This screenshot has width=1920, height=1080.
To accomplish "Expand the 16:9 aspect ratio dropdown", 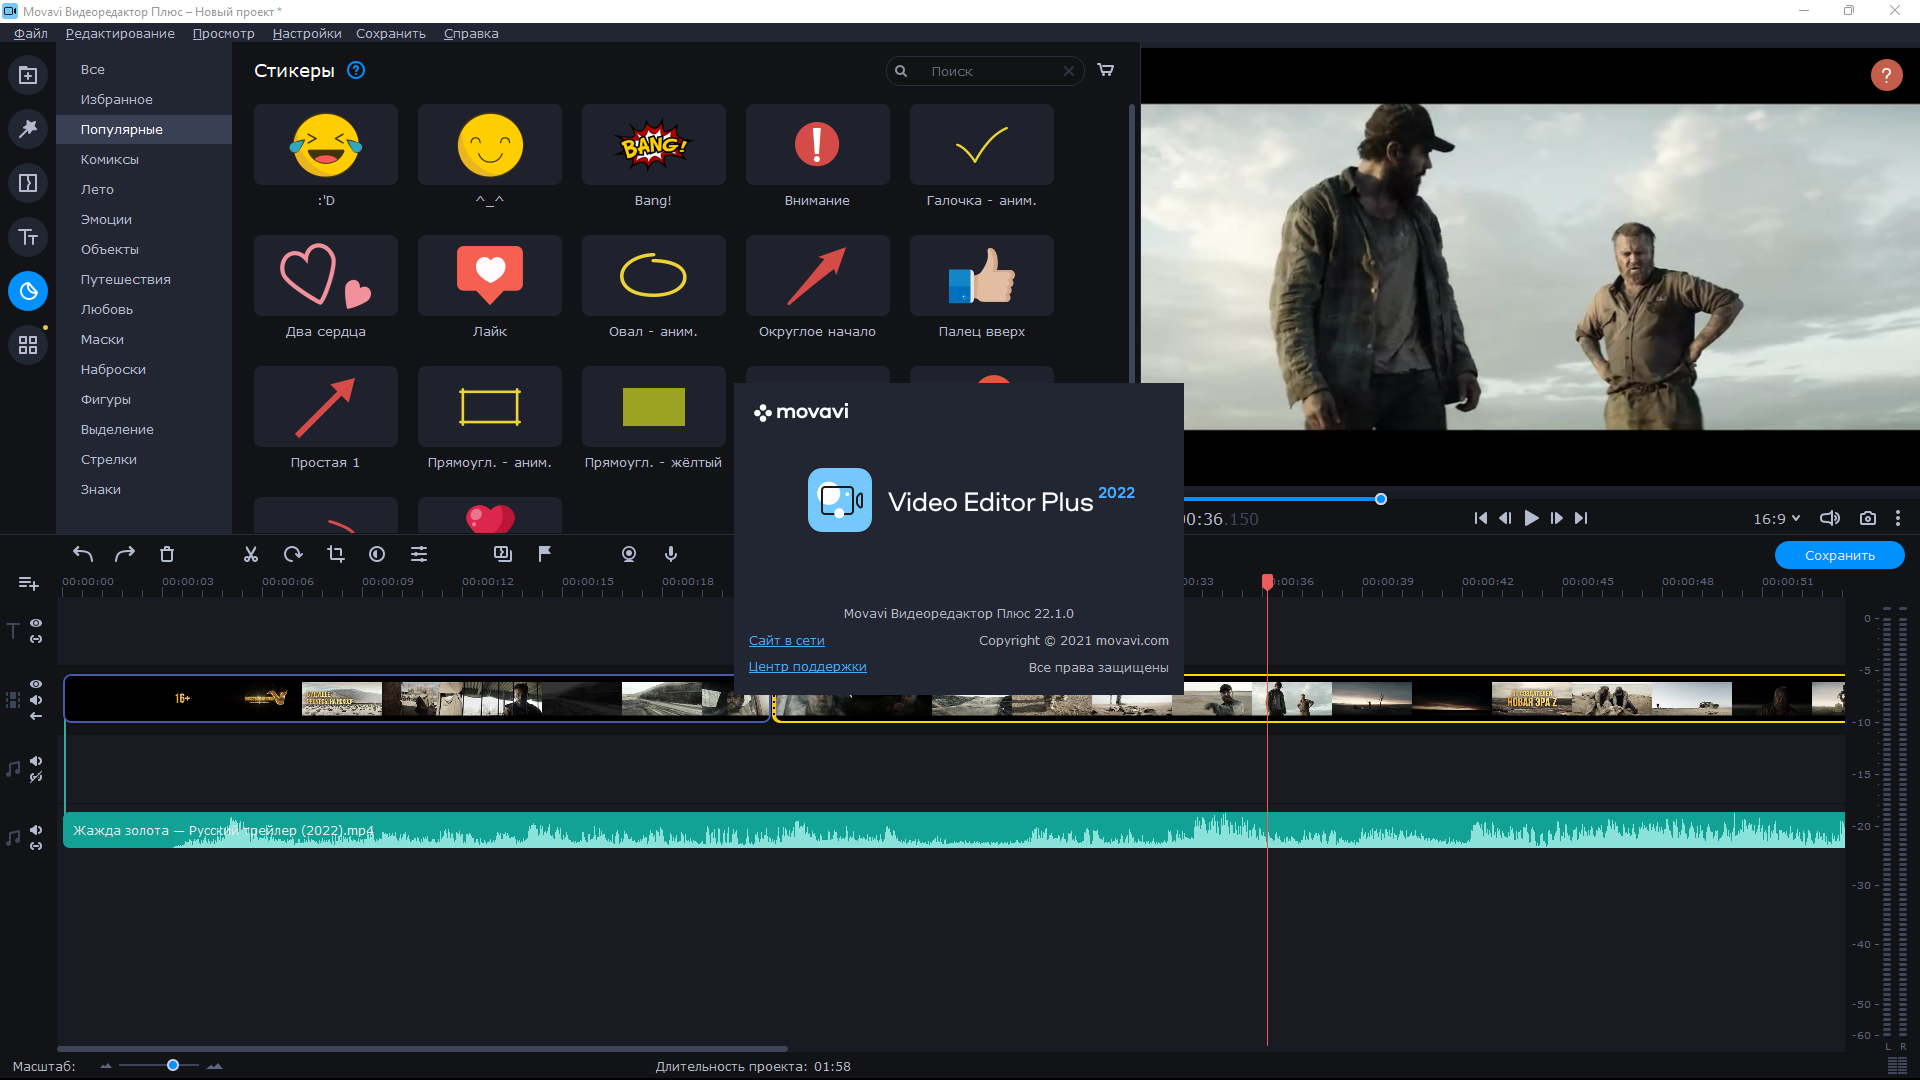I will 1776,519.
